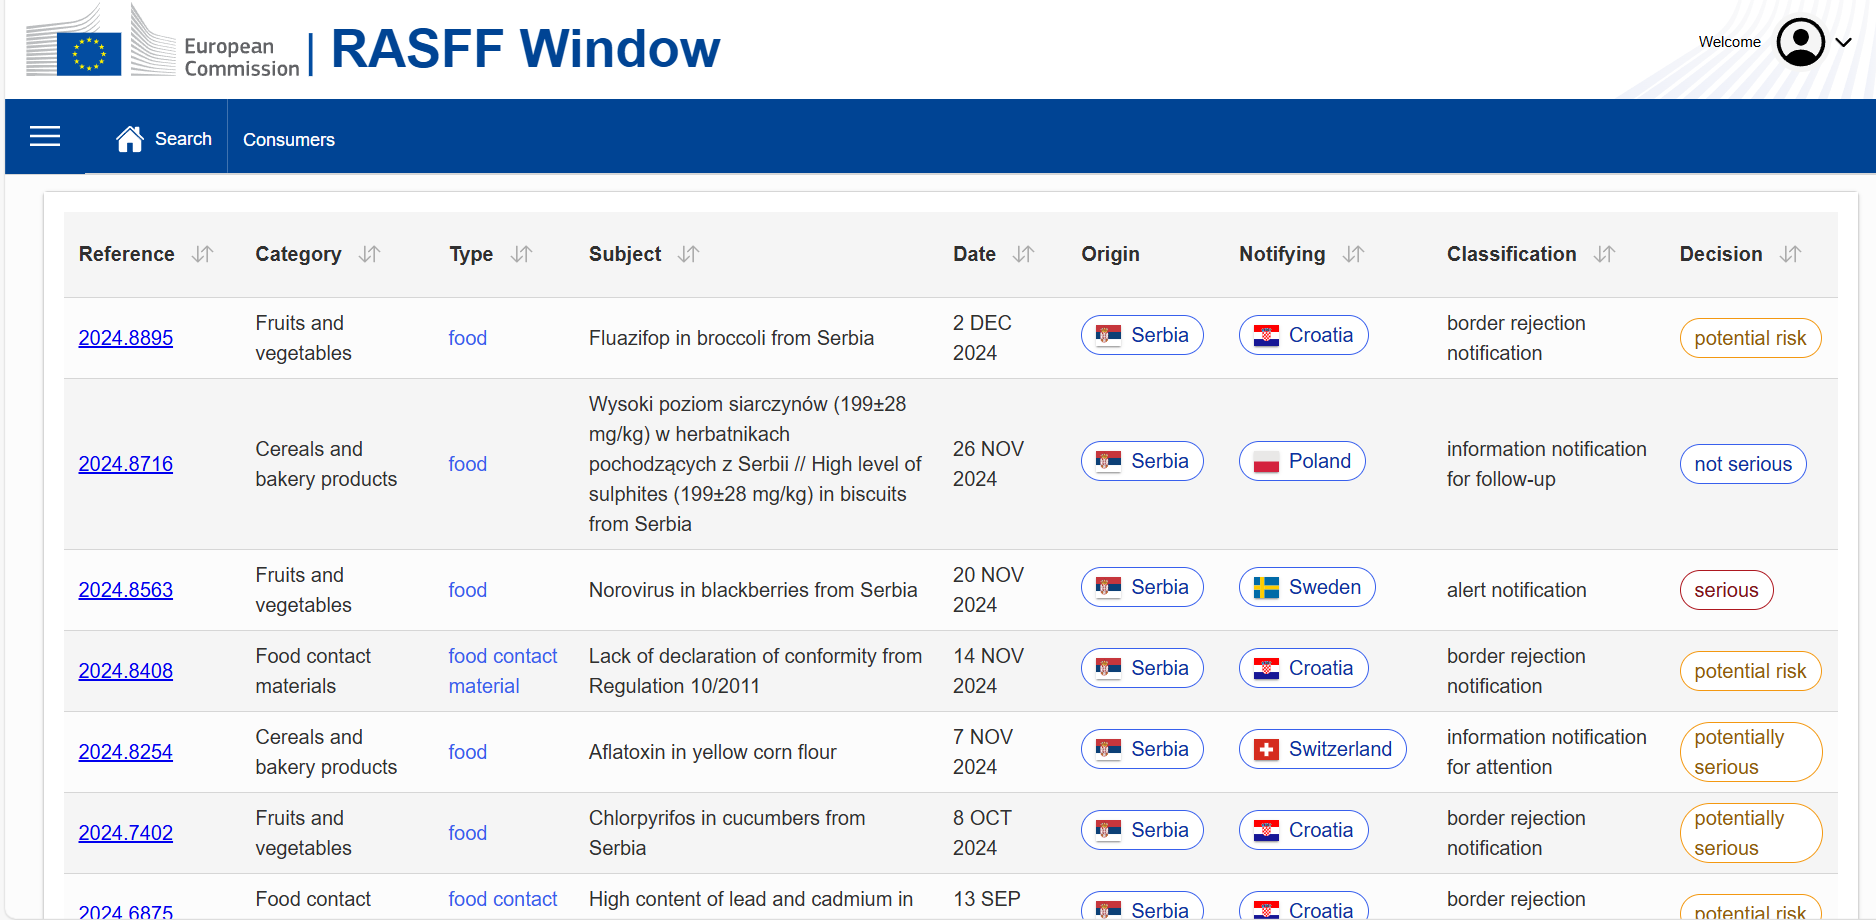This screenshot has width=1876, height=920.
Task: Sort by Subject using the sort icon
Action: click(x=688, y=254)
